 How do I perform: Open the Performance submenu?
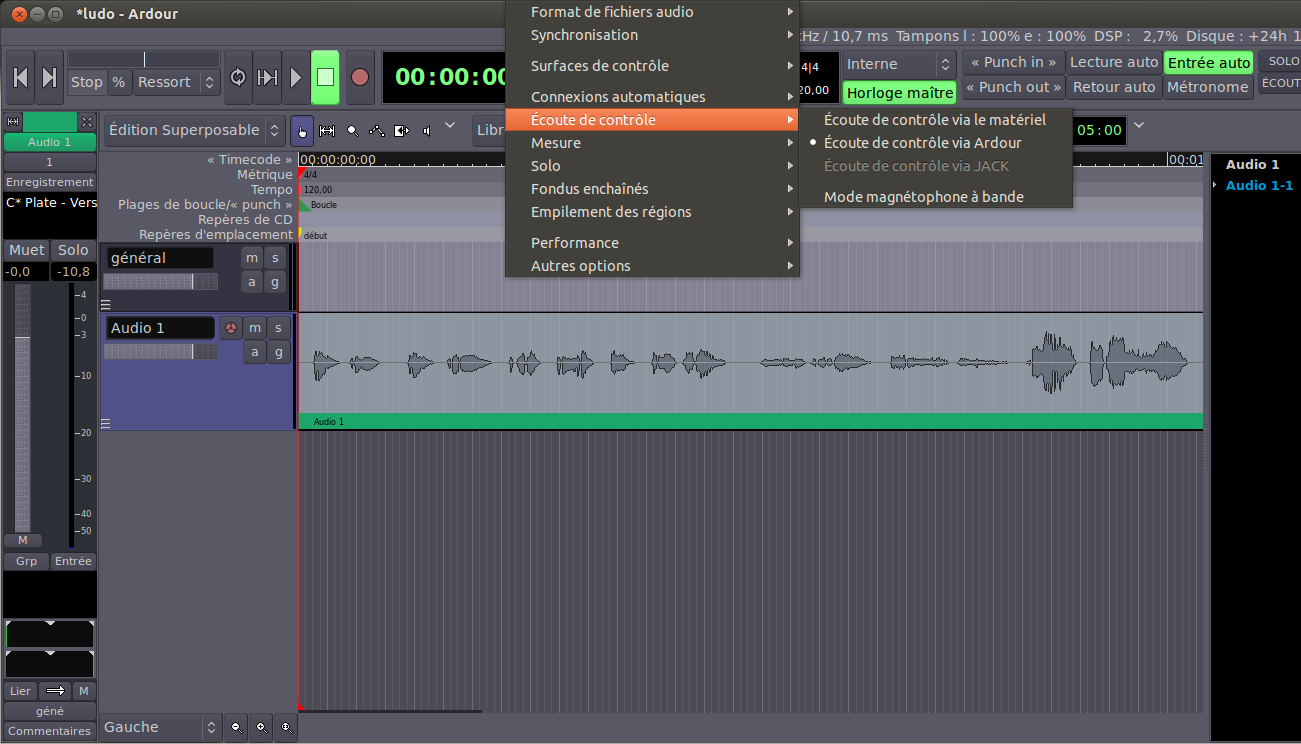tap(652, 243)
